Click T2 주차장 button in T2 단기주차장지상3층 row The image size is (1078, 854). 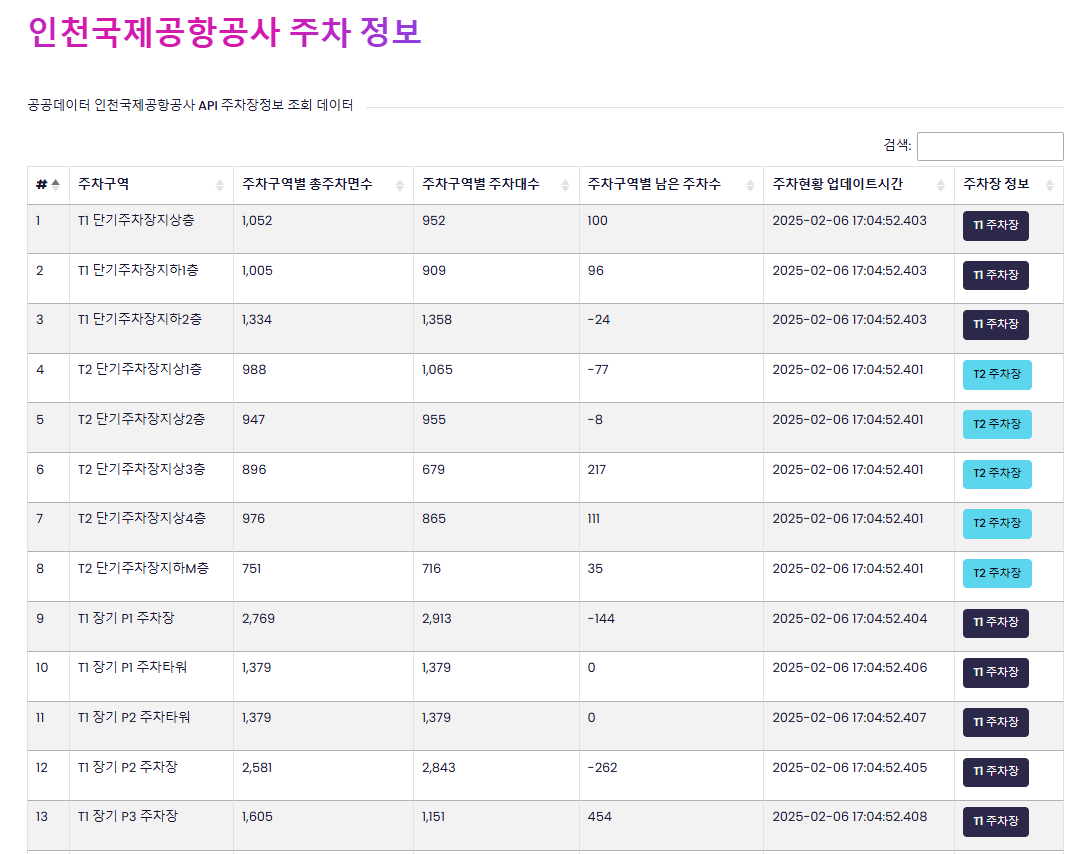tap(997, 474)
